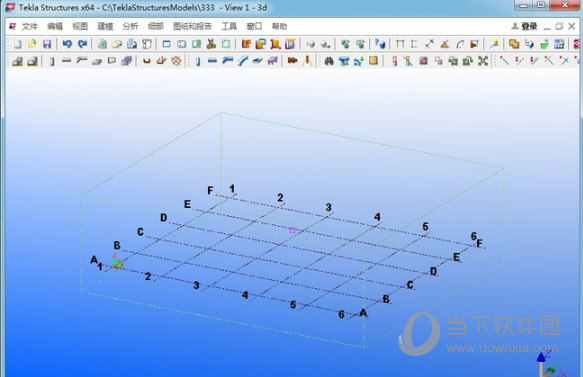Undo the last action
Screen dimensions: 583x377
click(x=67, y=44)
